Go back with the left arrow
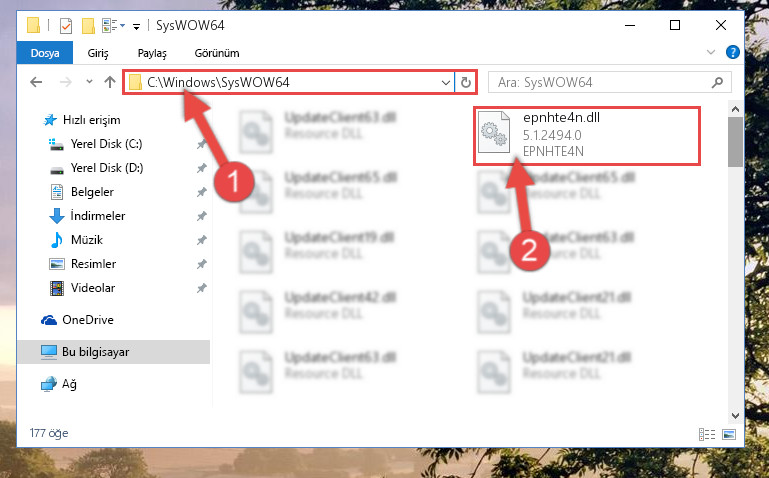This screenshot has width=769, height=478. click(36, 82)
